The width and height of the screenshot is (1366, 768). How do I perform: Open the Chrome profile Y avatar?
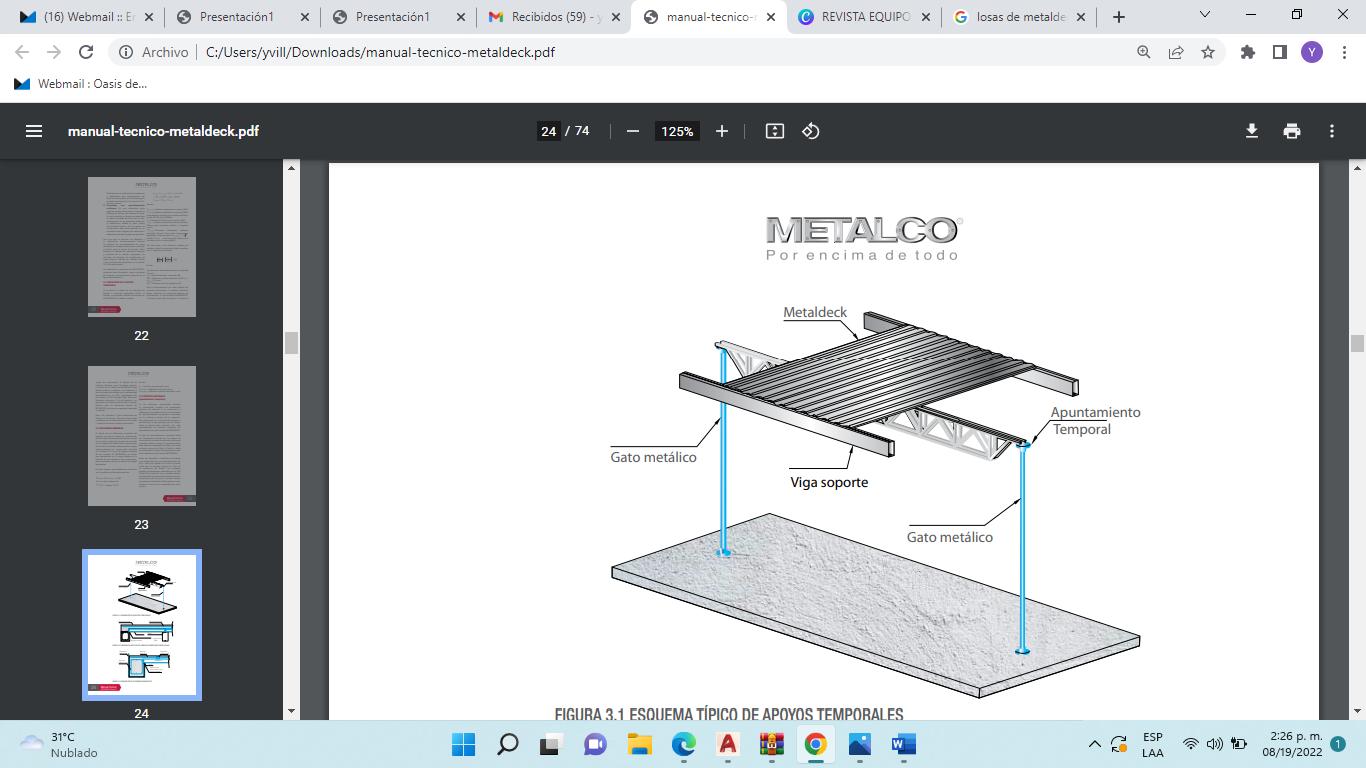(1312, 52)
